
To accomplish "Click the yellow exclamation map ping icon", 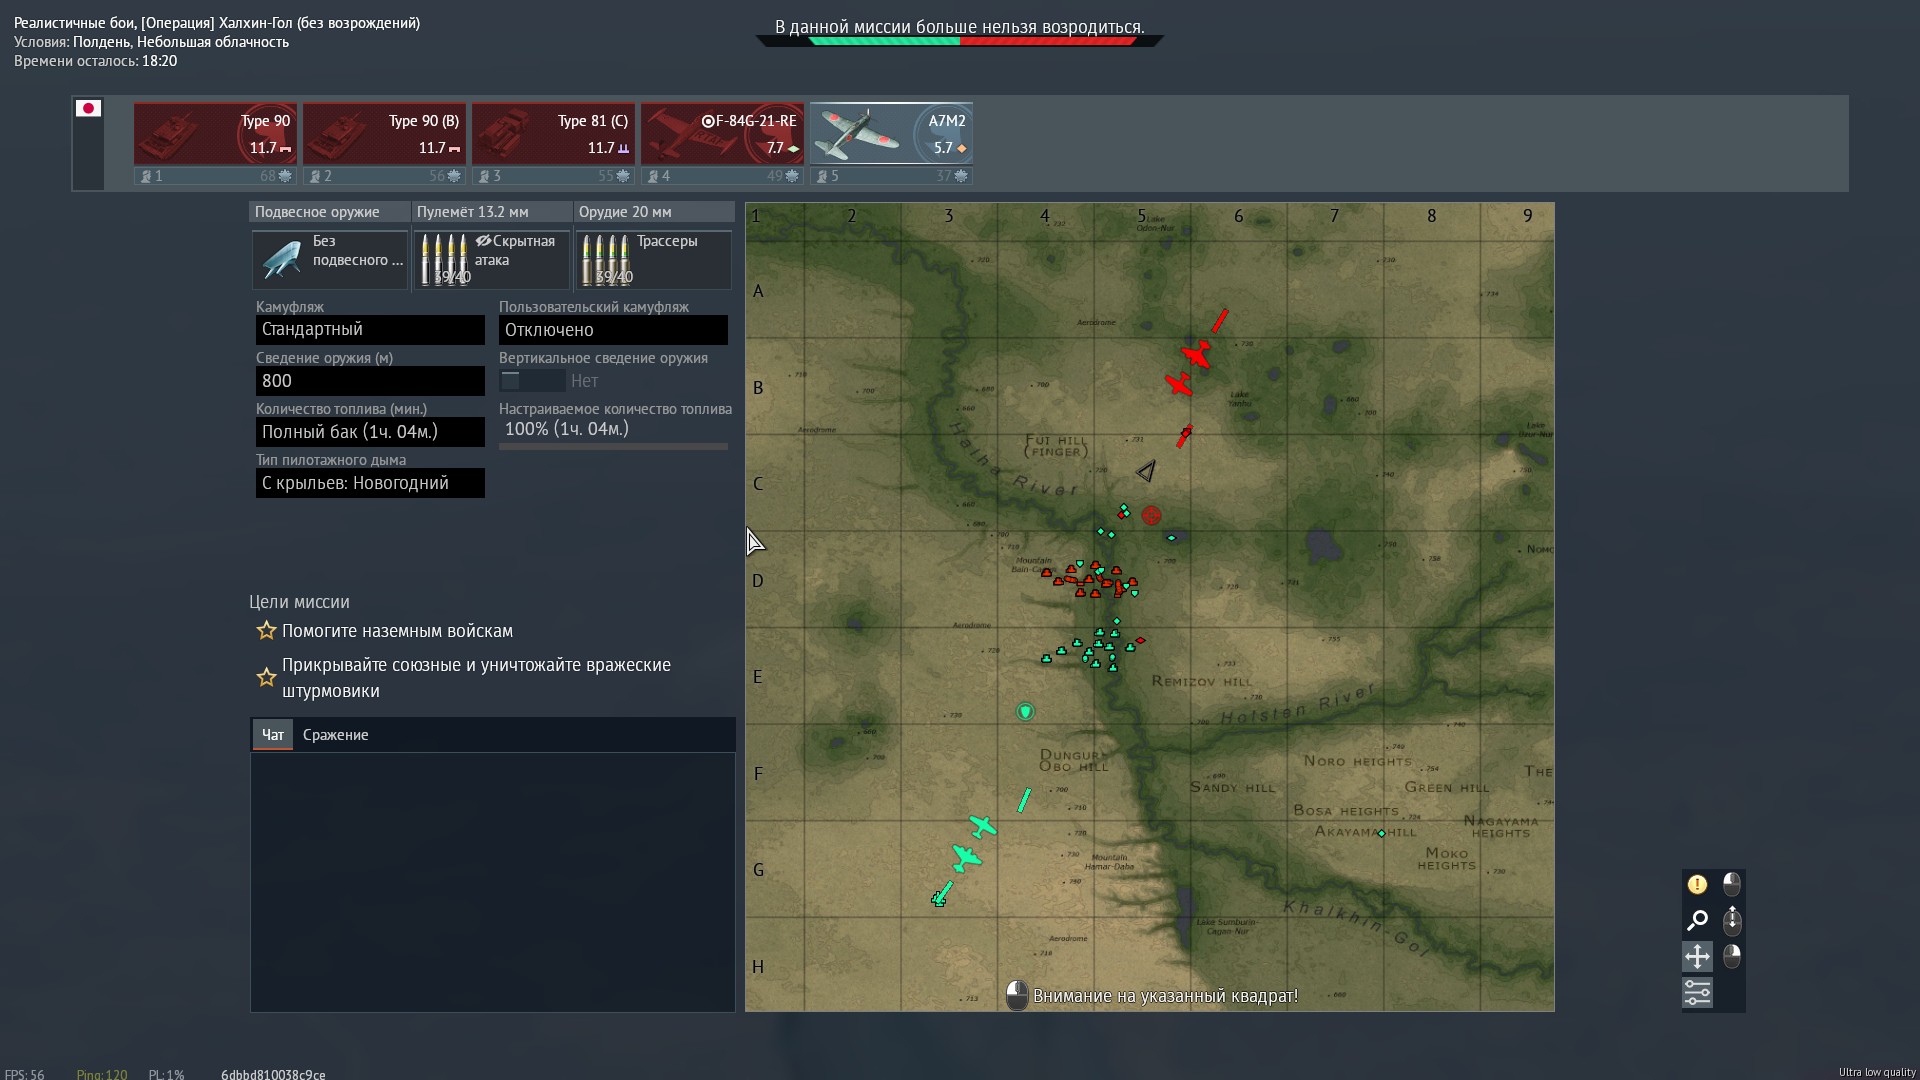I will [1697, 884].
